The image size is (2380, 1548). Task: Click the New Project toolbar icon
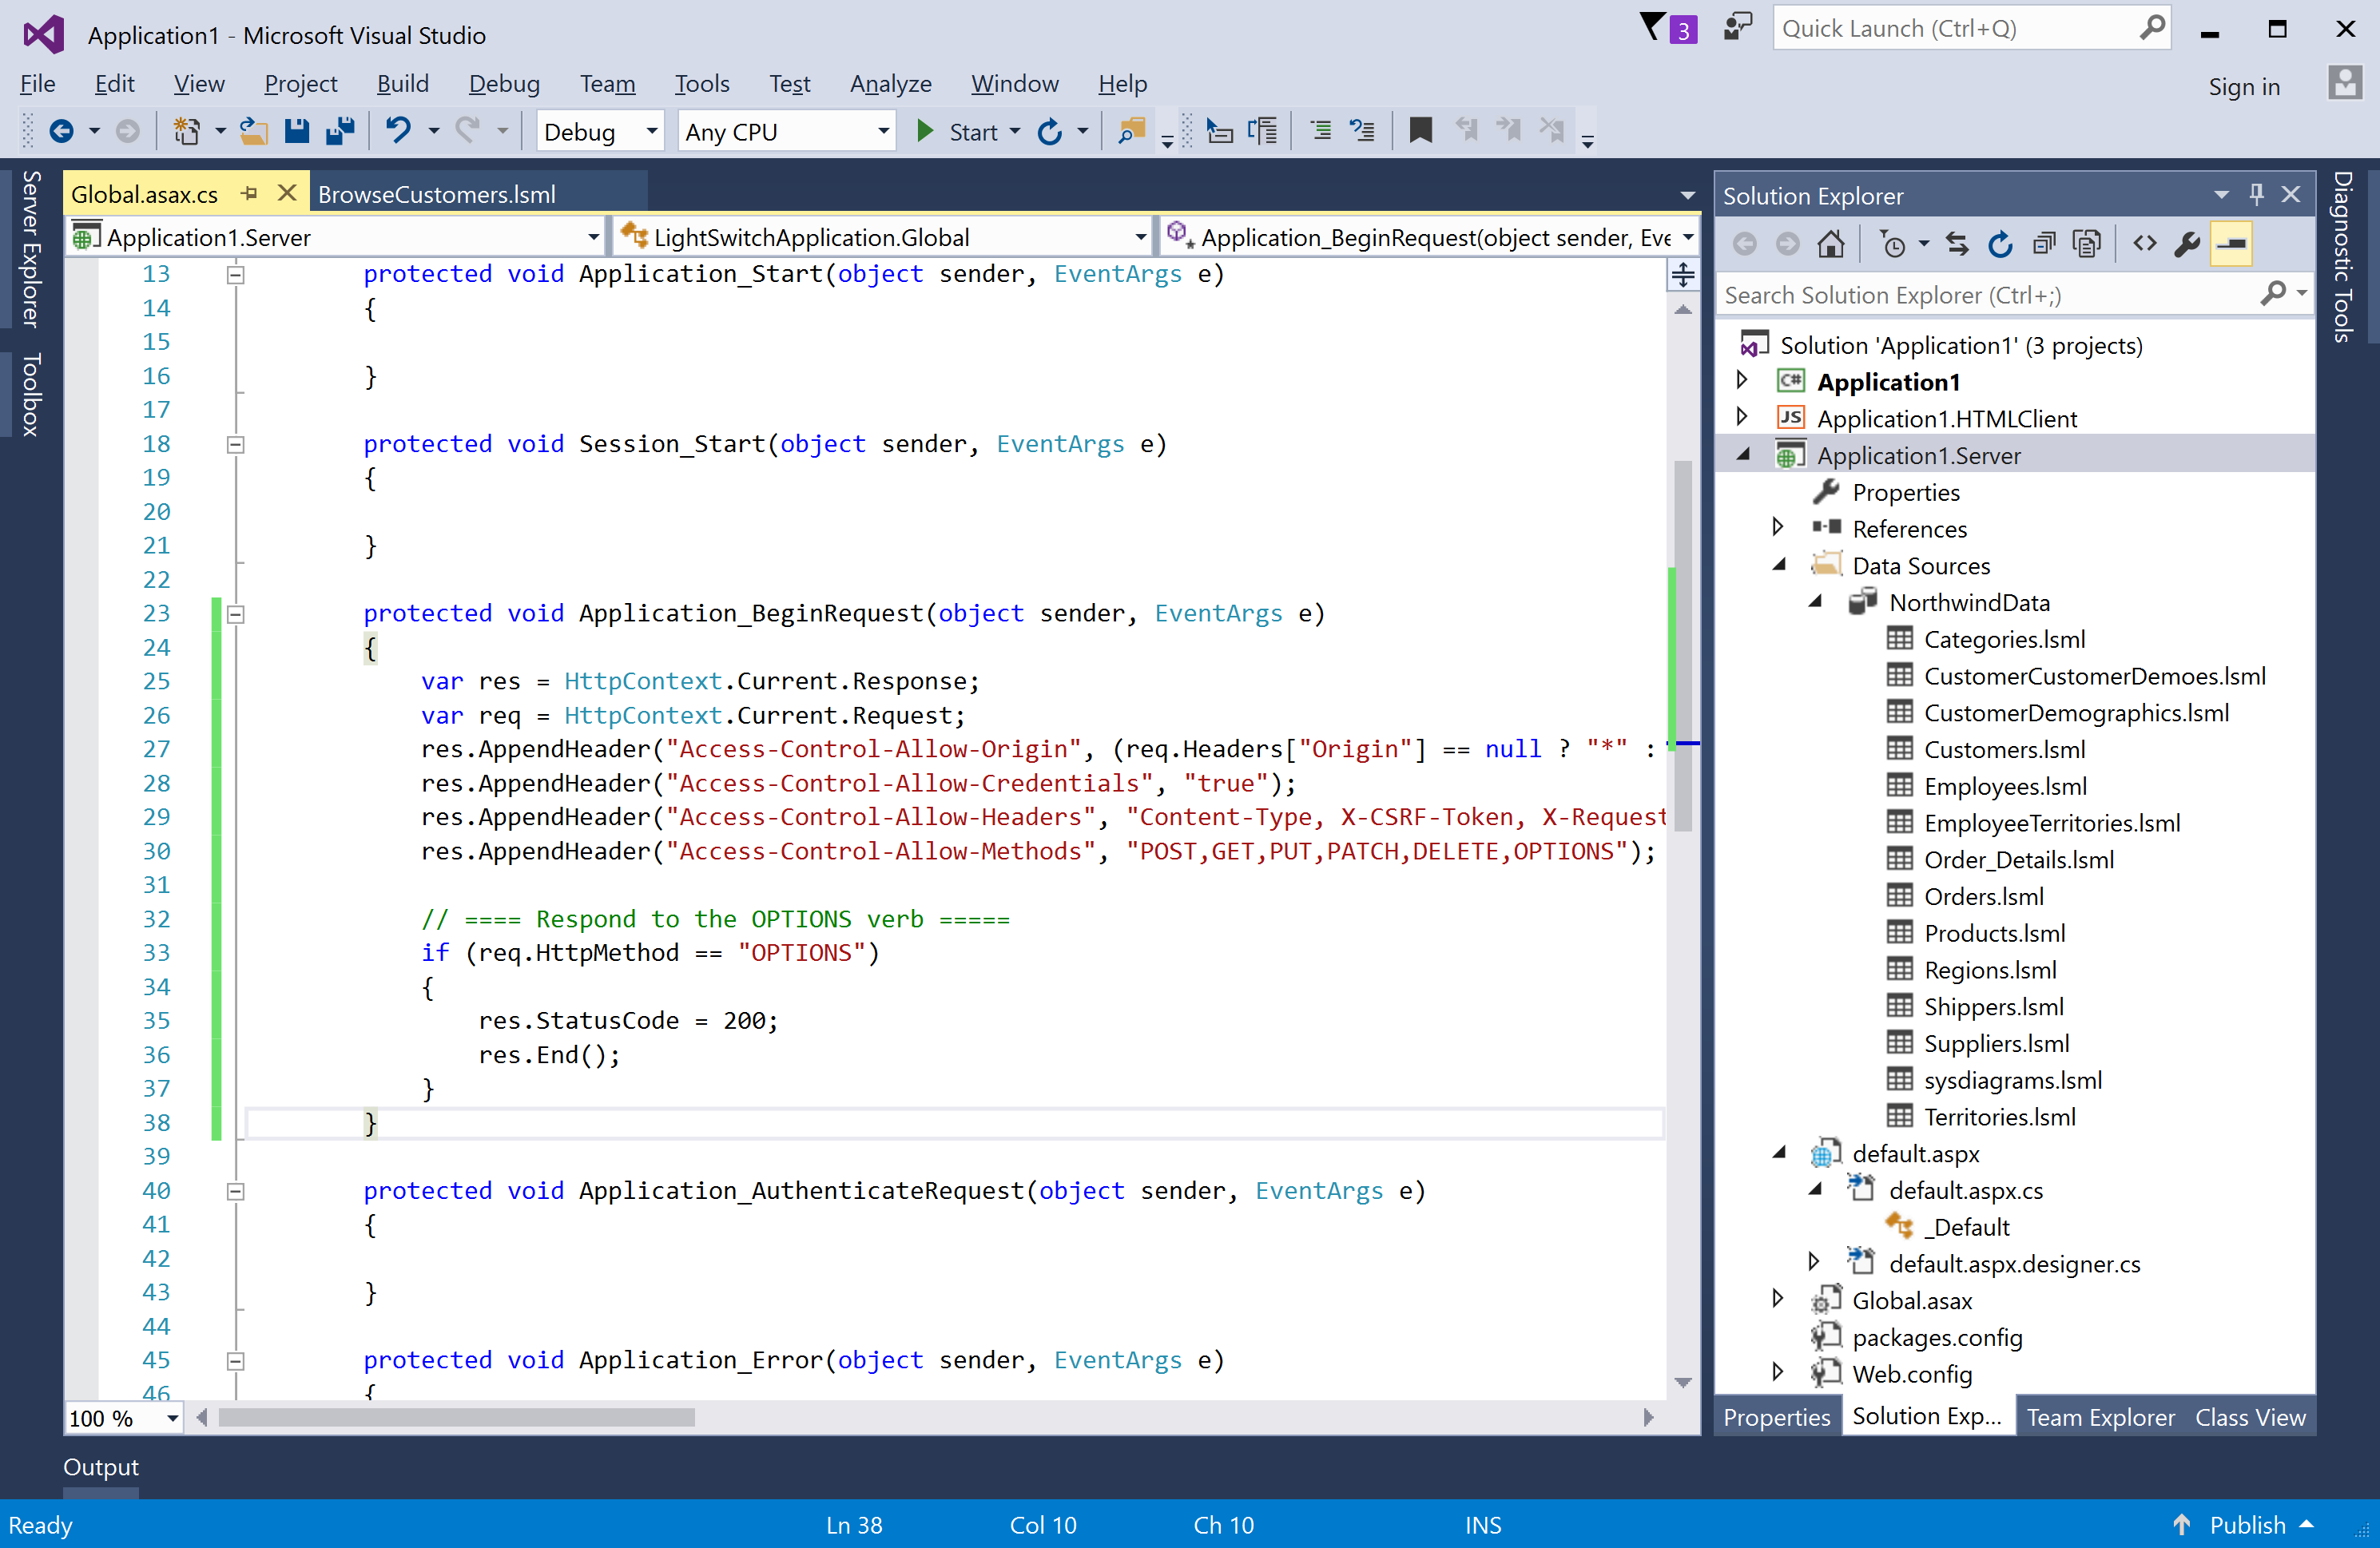click(187, 131)
